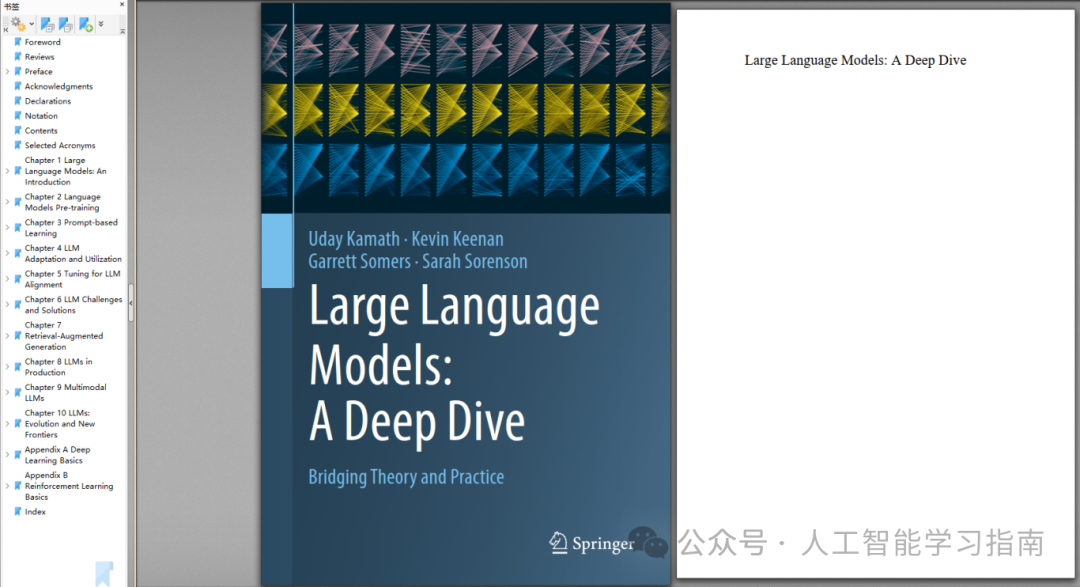This screenshot has height=587, width=1080.
Task: Open the Foreword bookmark
Action: (43, 42)
